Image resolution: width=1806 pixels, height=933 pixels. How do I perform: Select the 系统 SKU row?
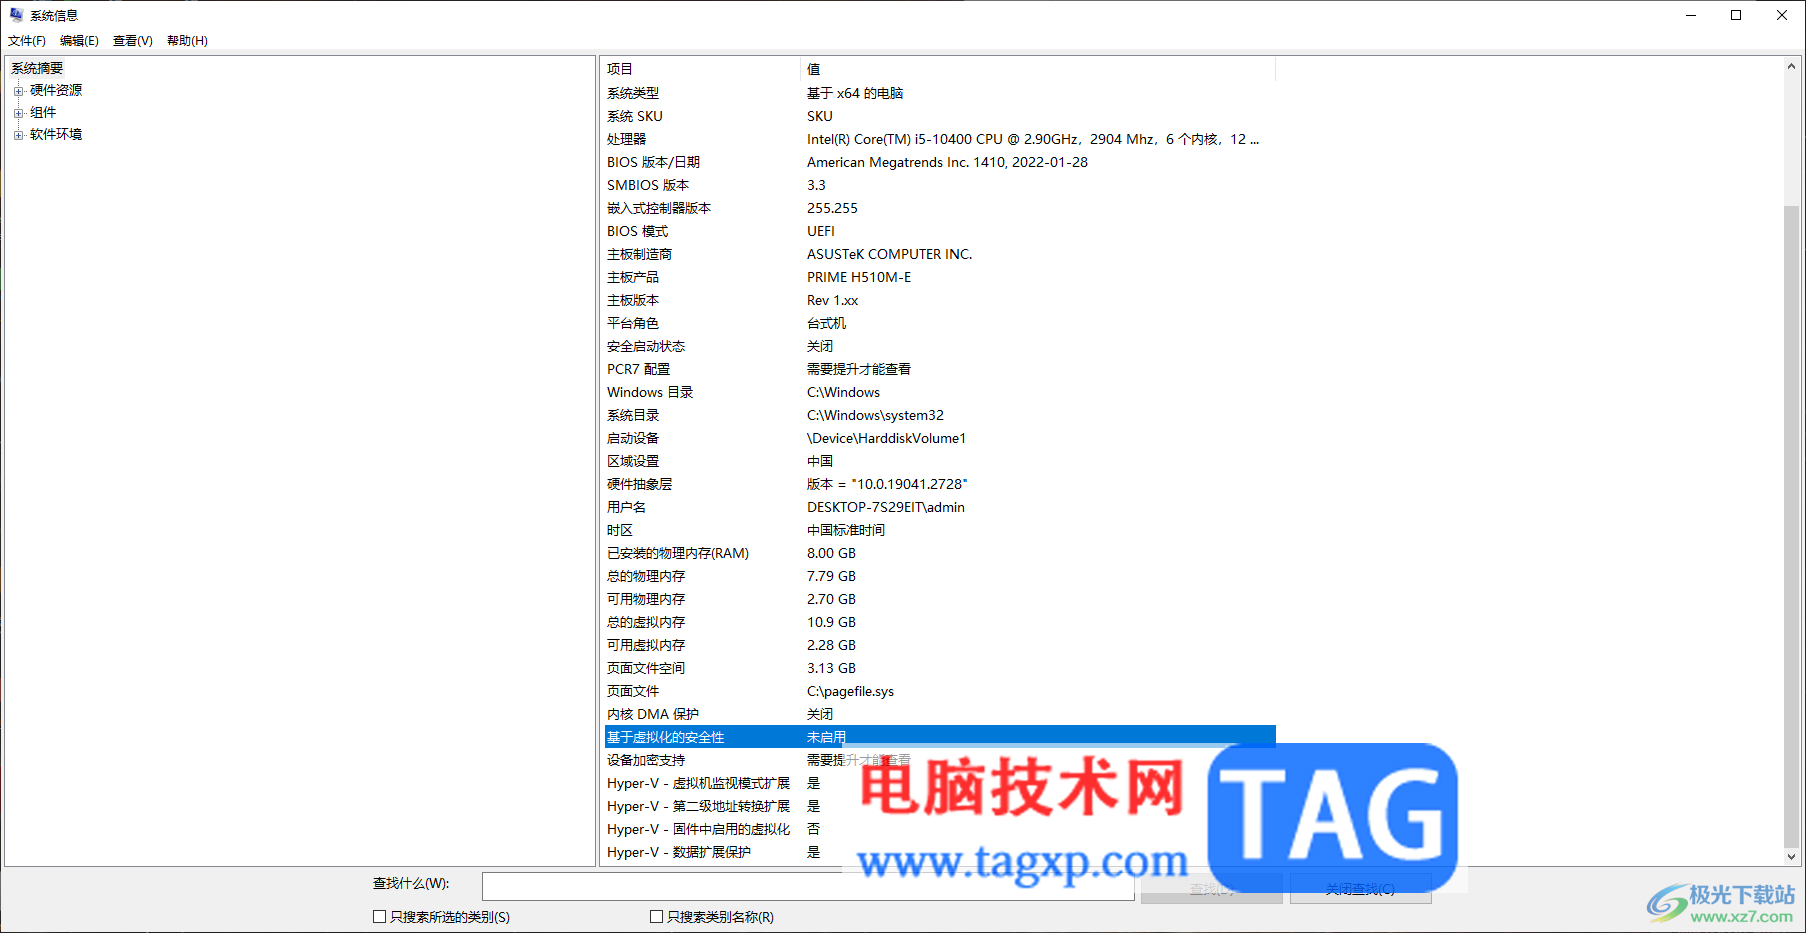940,116
